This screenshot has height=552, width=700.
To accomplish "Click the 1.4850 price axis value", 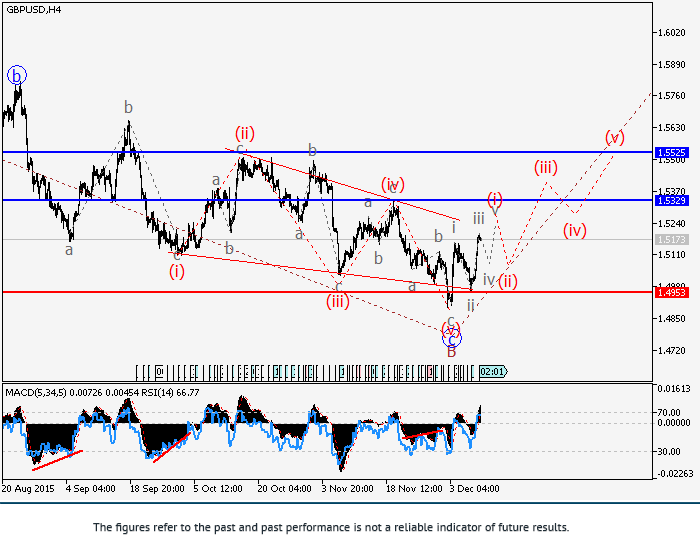I will point(671,318).
